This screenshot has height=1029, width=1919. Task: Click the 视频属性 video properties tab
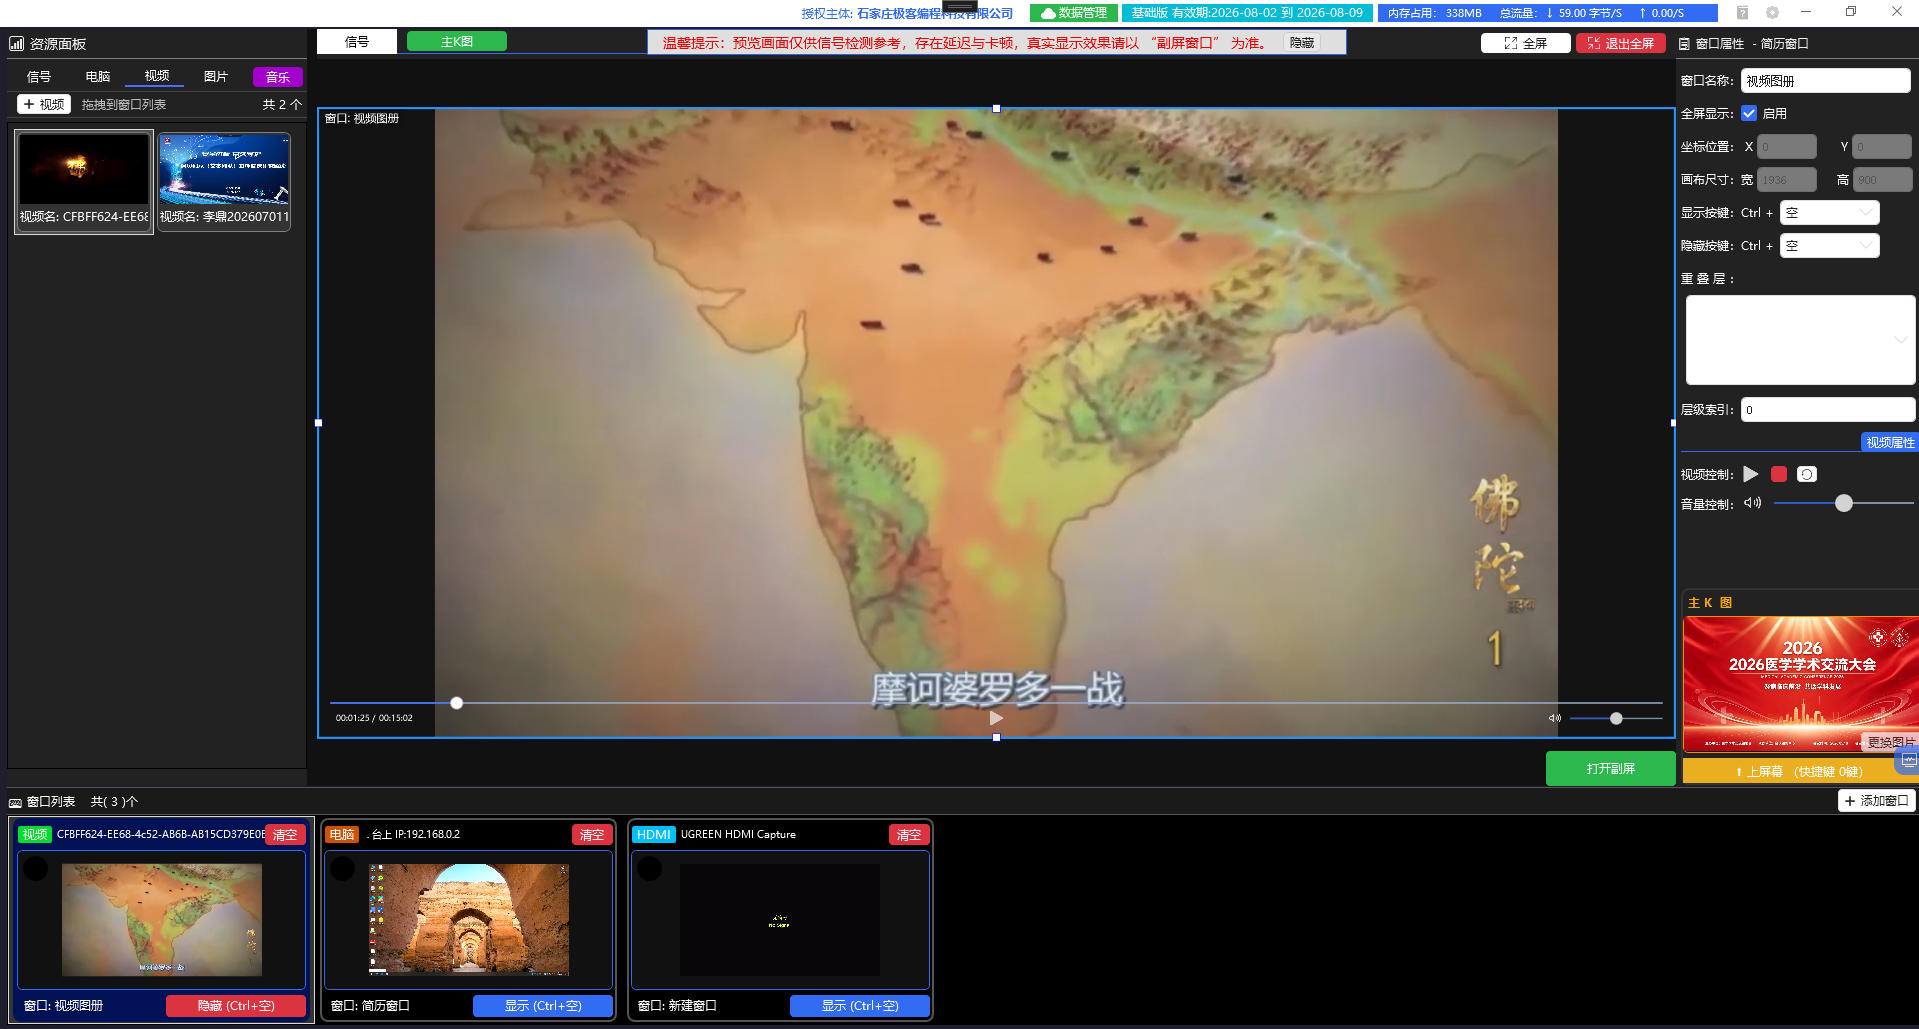(1889, 442)
